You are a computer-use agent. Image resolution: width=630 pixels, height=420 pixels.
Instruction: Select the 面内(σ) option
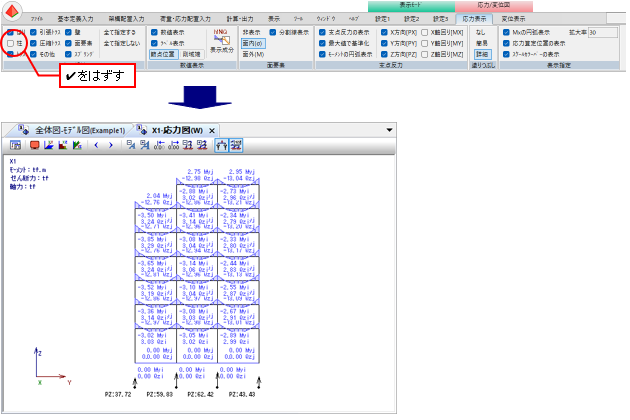[x=252, y=44]
